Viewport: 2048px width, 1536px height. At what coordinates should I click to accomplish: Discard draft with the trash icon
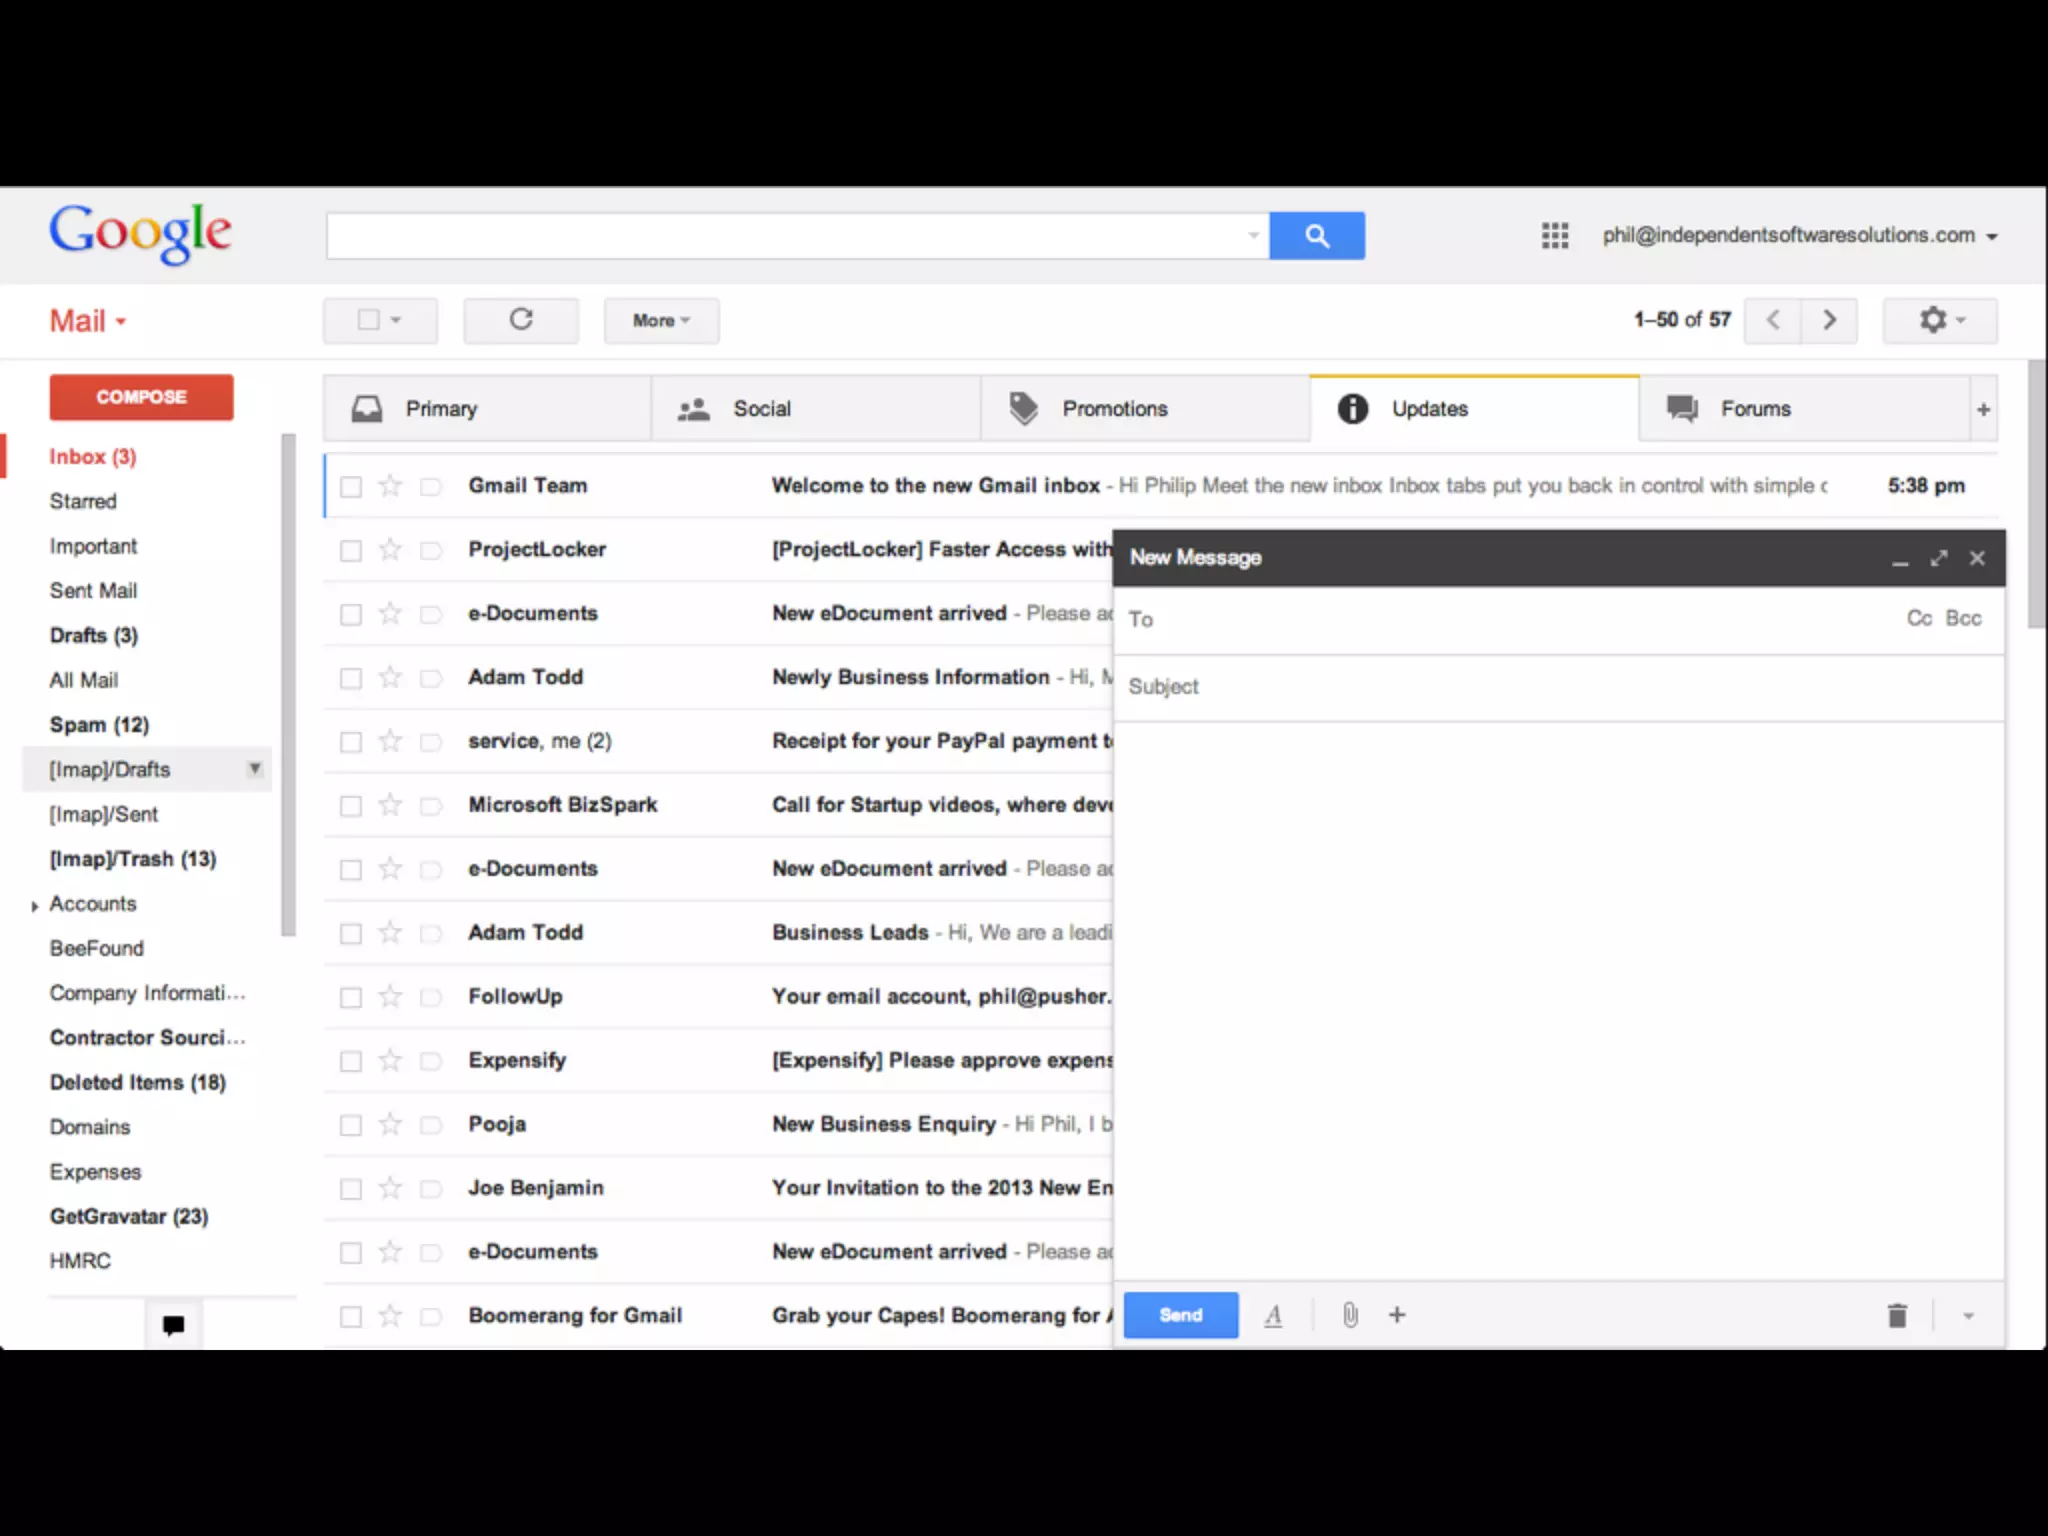pos(1897,1315)
